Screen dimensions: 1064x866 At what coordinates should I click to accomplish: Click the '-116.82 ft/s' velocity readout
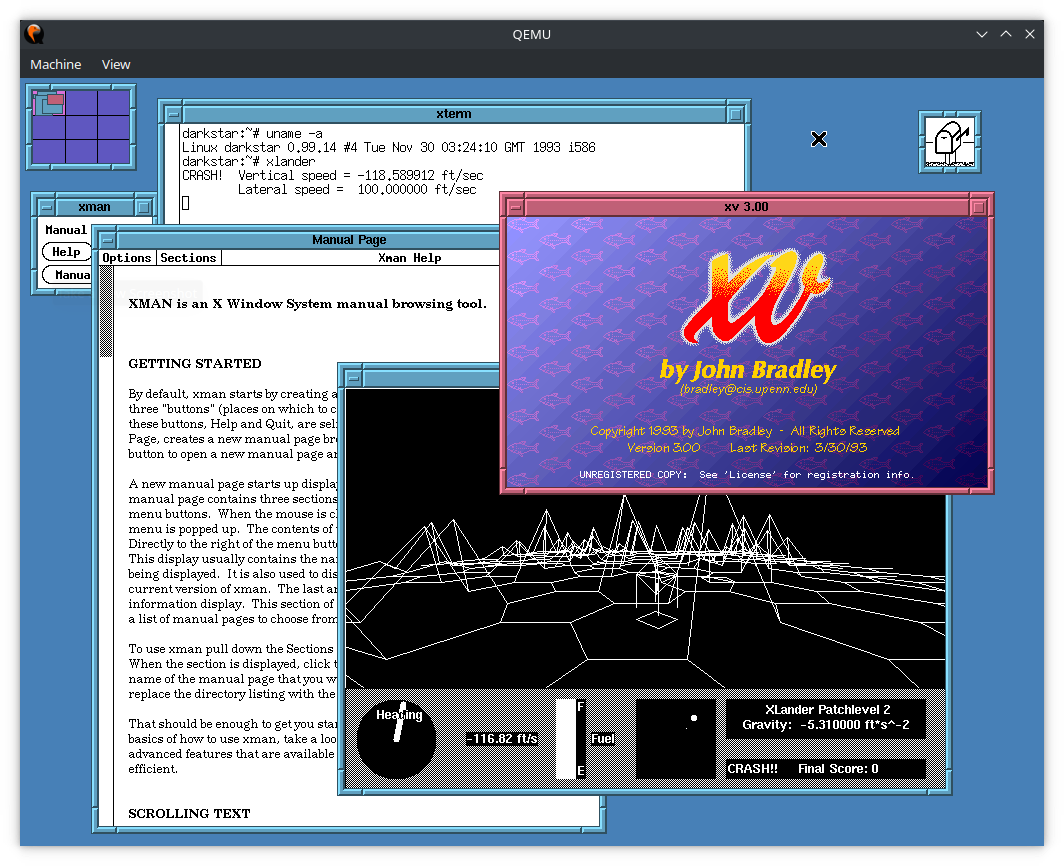502,738
